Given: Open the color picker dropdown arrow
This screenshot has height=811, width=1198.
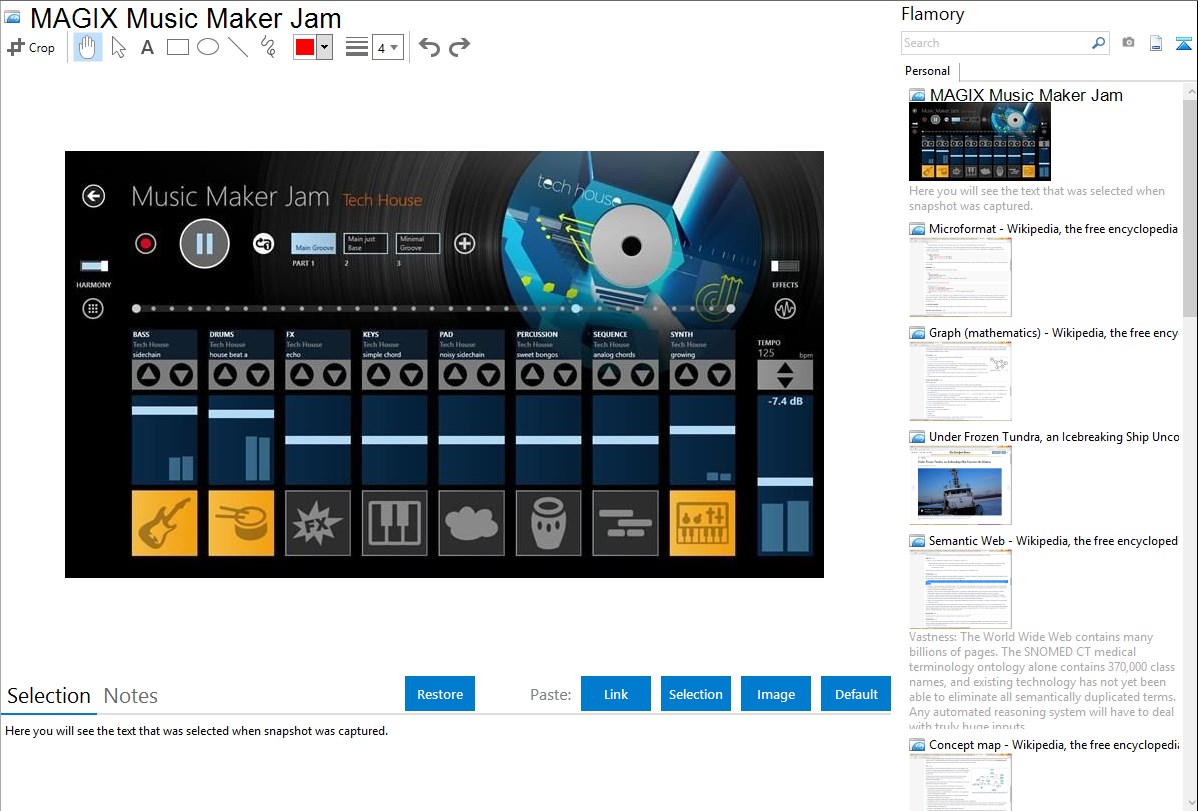Looking at the screenshot, I should tap(325, 47).
